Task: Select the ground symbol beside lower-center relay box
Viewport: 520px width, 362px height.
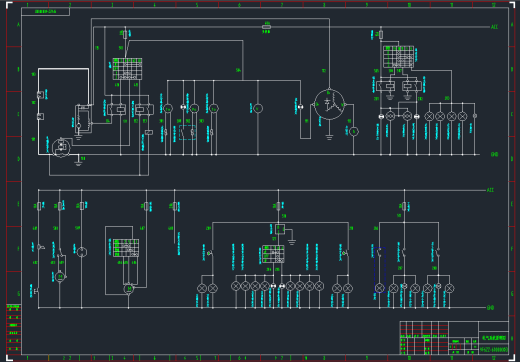Action: 292,242
